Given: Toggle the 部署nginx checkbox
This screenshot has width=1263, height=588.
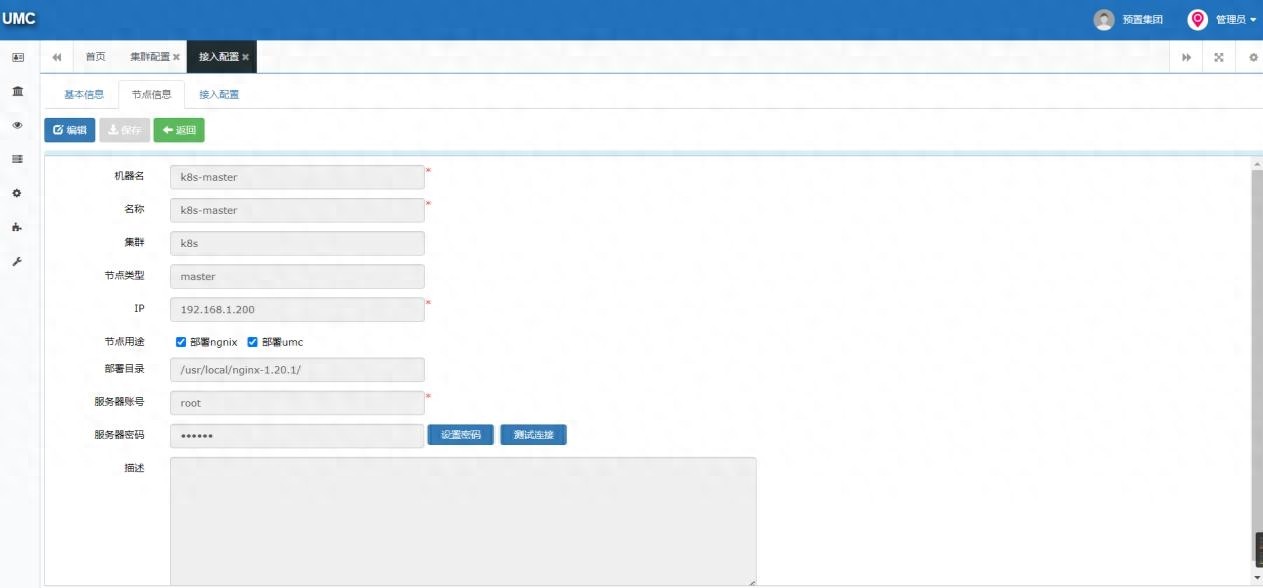Looking at the screenshot, I should coord(181,342).
